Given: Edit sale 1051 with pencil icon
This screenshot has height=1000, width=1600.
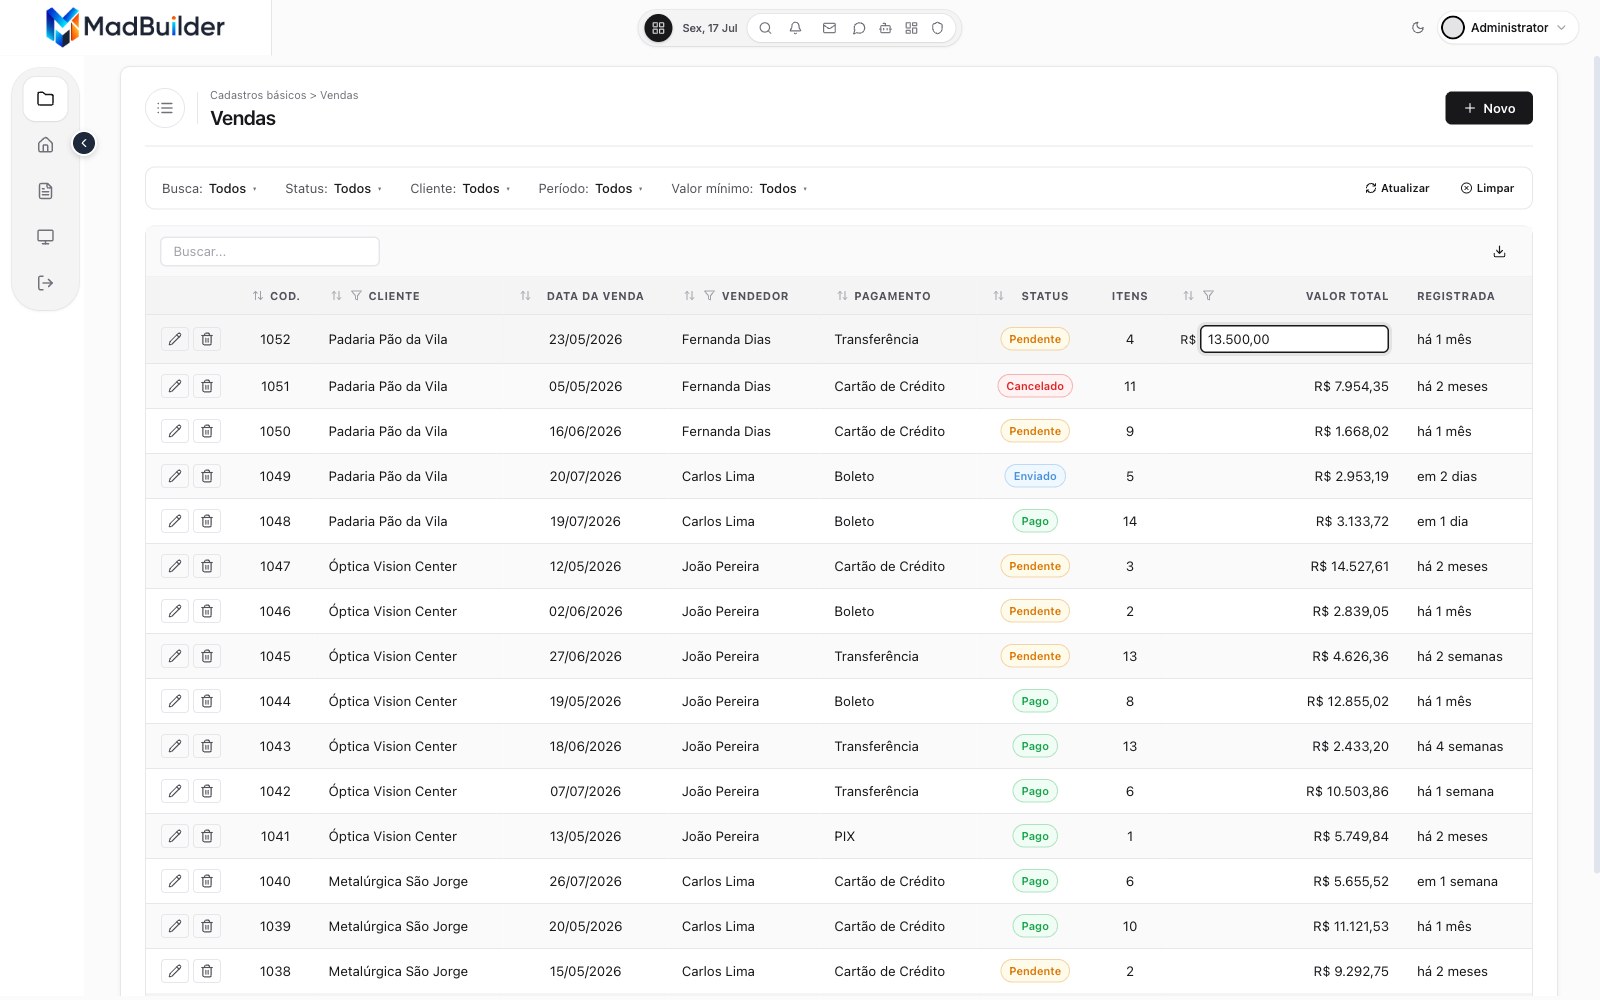Looking at the screenshot, I should pyautogui.click(x=175, y=386).
